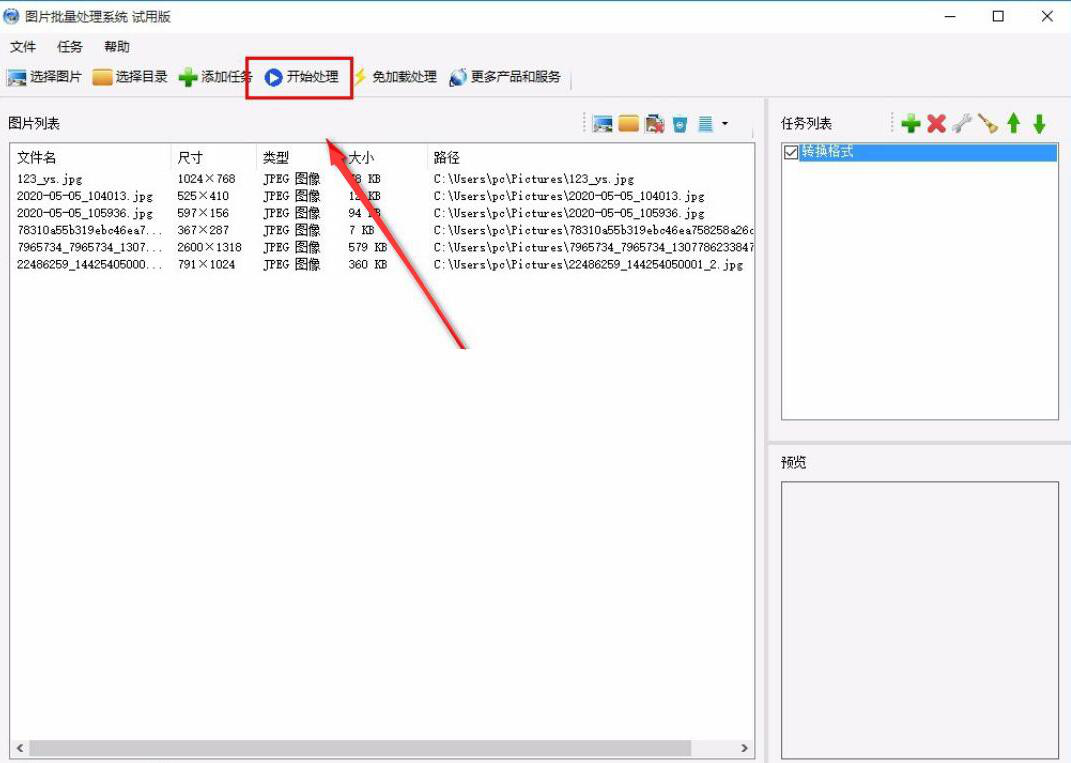Sort by the 尺寸 column header

pos(213,158)
